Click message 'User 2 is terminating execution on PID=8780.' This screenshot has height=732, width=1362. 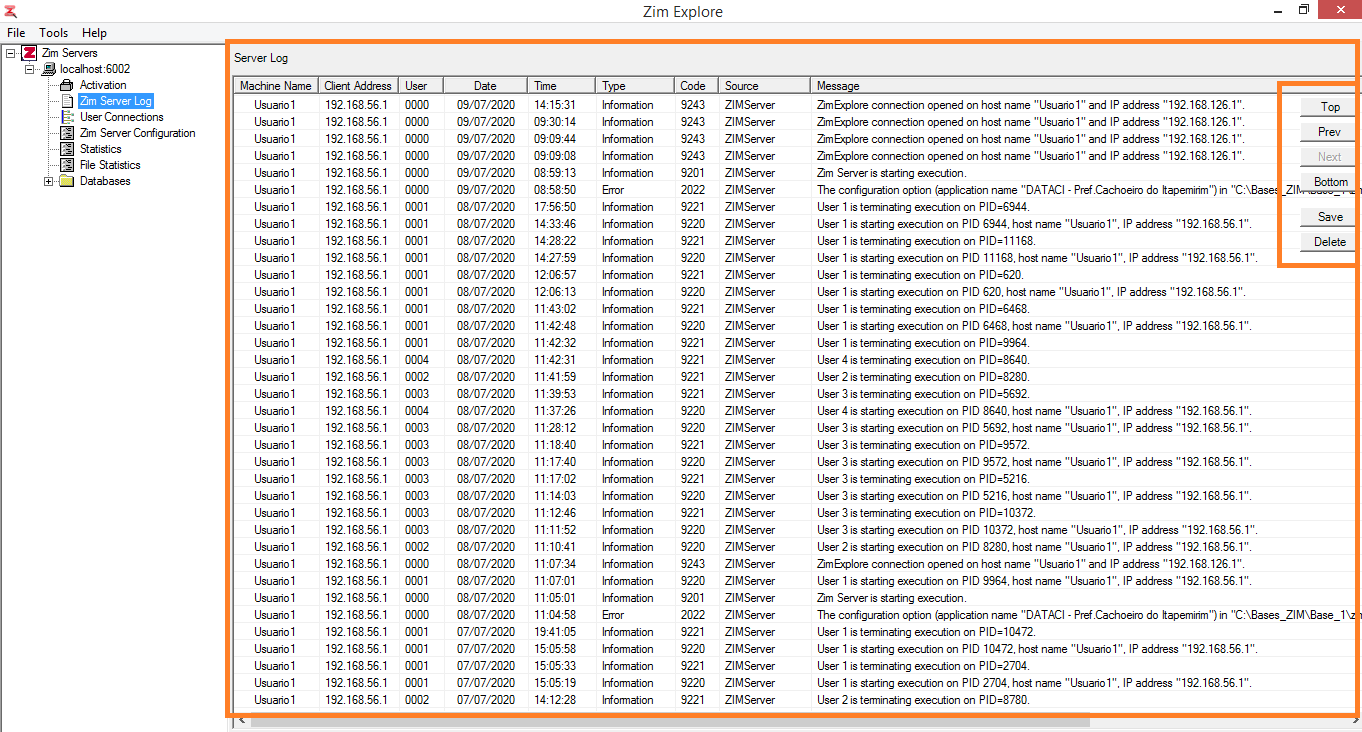point(923,700)
